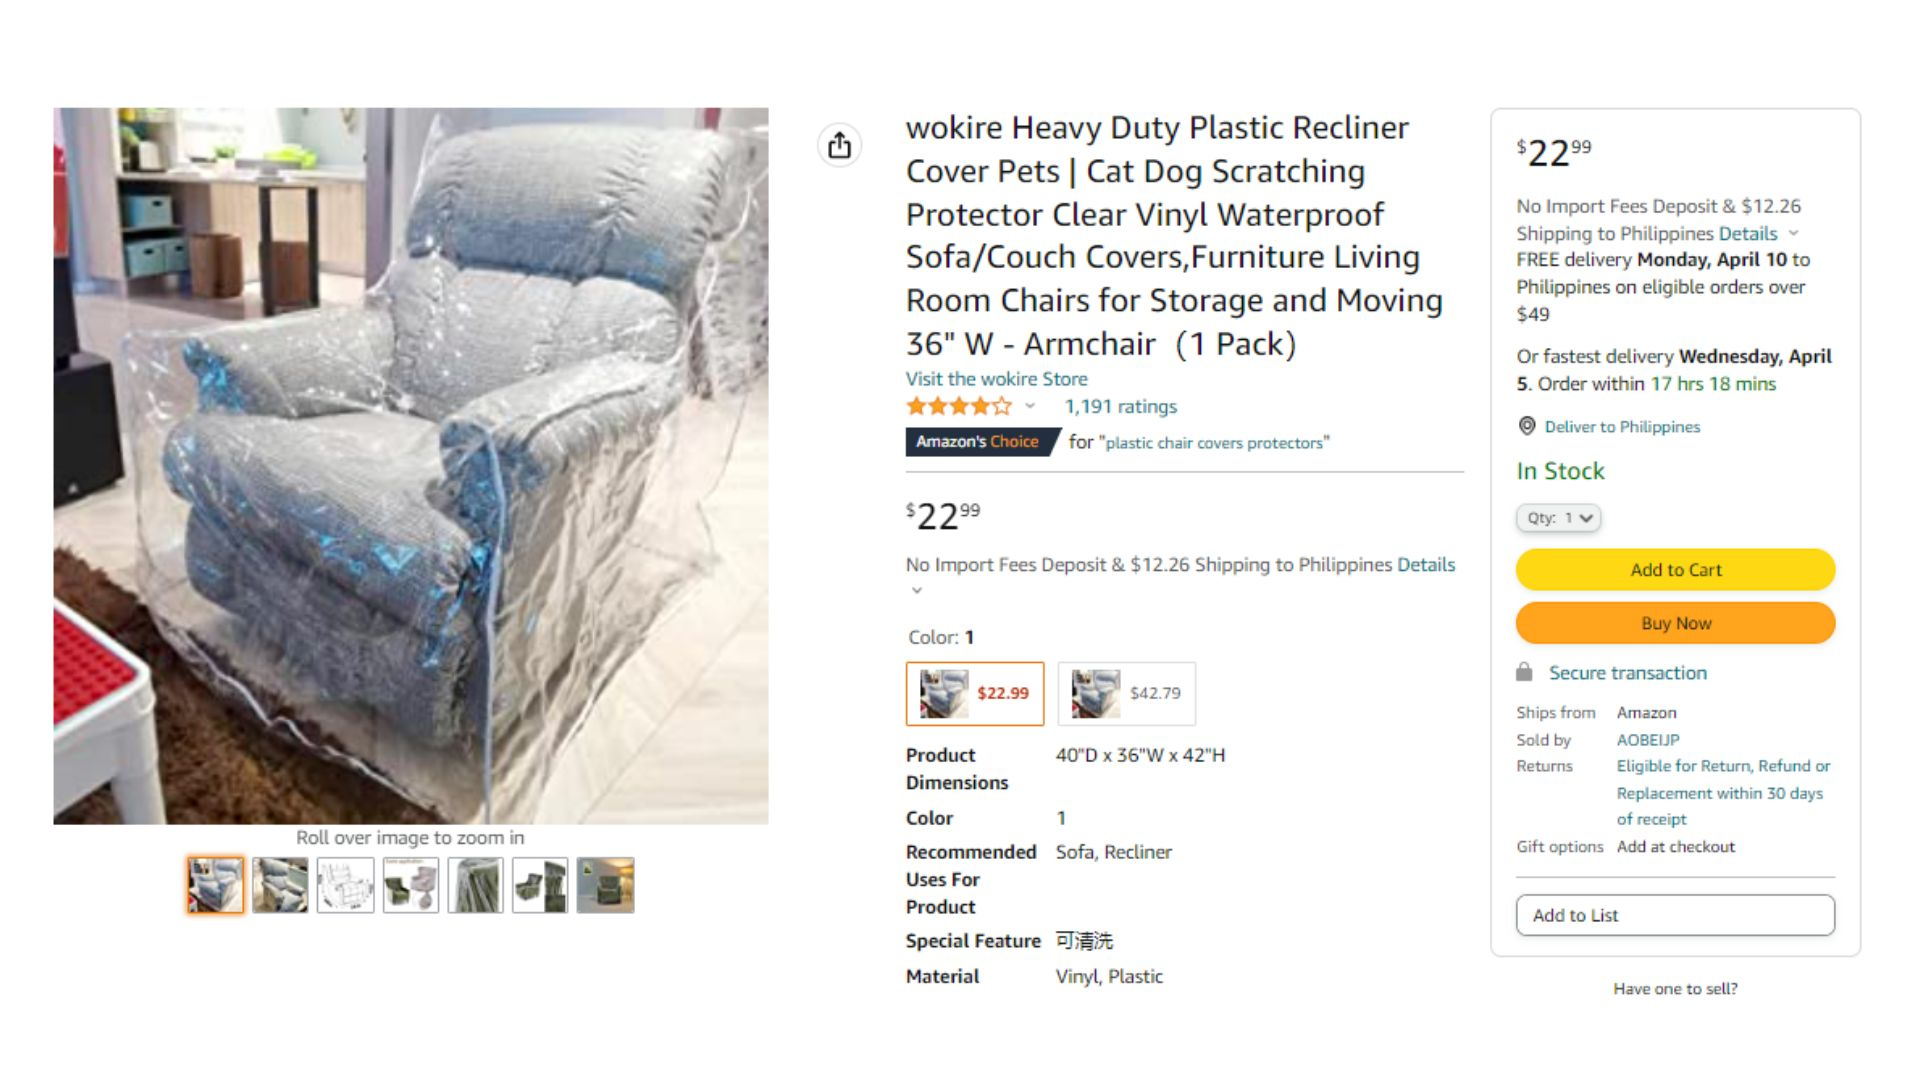Add the recliner cover to cart
This screenshot has height=1080, width=1920.
(1676, 570)
